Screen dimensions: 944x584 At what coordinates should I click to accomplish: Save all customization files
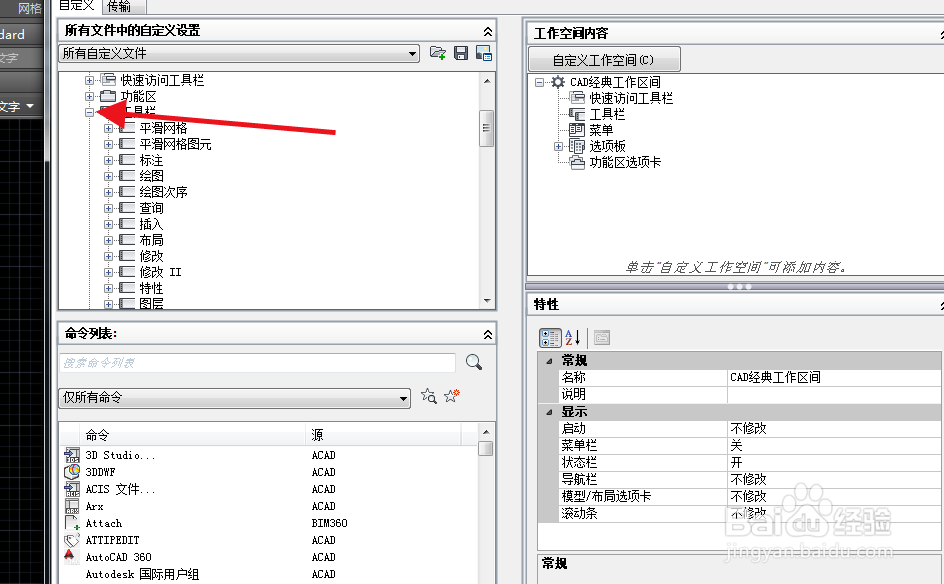pyautogui.click(x=461, y=53)
